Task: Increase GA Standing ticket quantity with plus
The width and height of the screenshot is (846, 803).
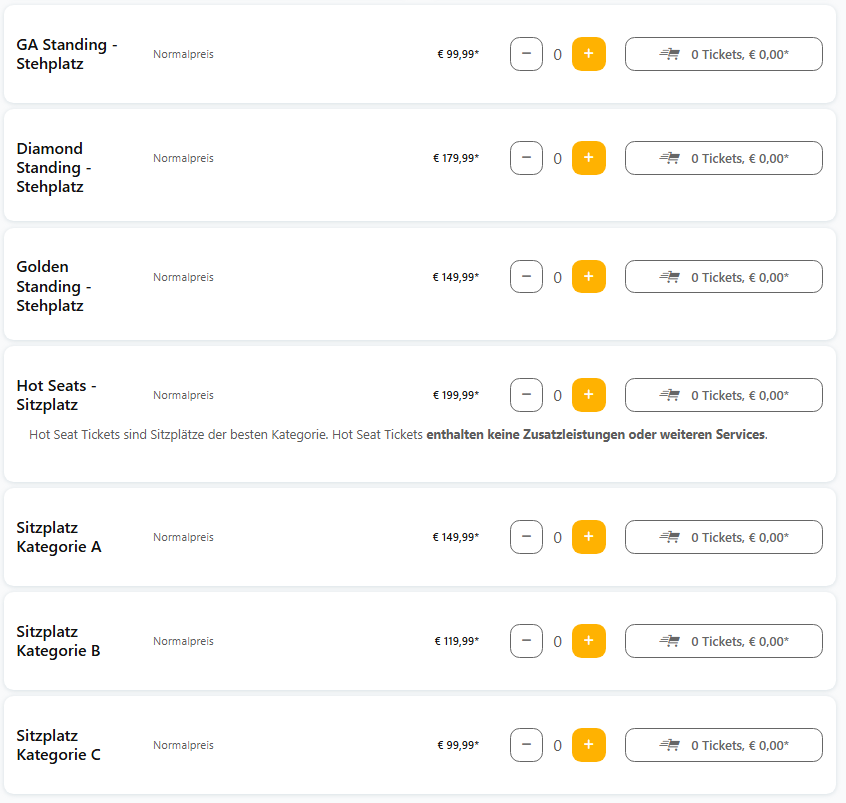Action: [588, 54]
